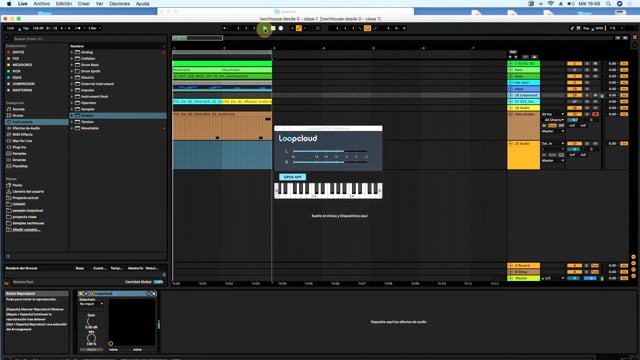Screen dimensions: 640x360
Task: Open All Channels input channel dropdown
Action: (x=553, y=120)
